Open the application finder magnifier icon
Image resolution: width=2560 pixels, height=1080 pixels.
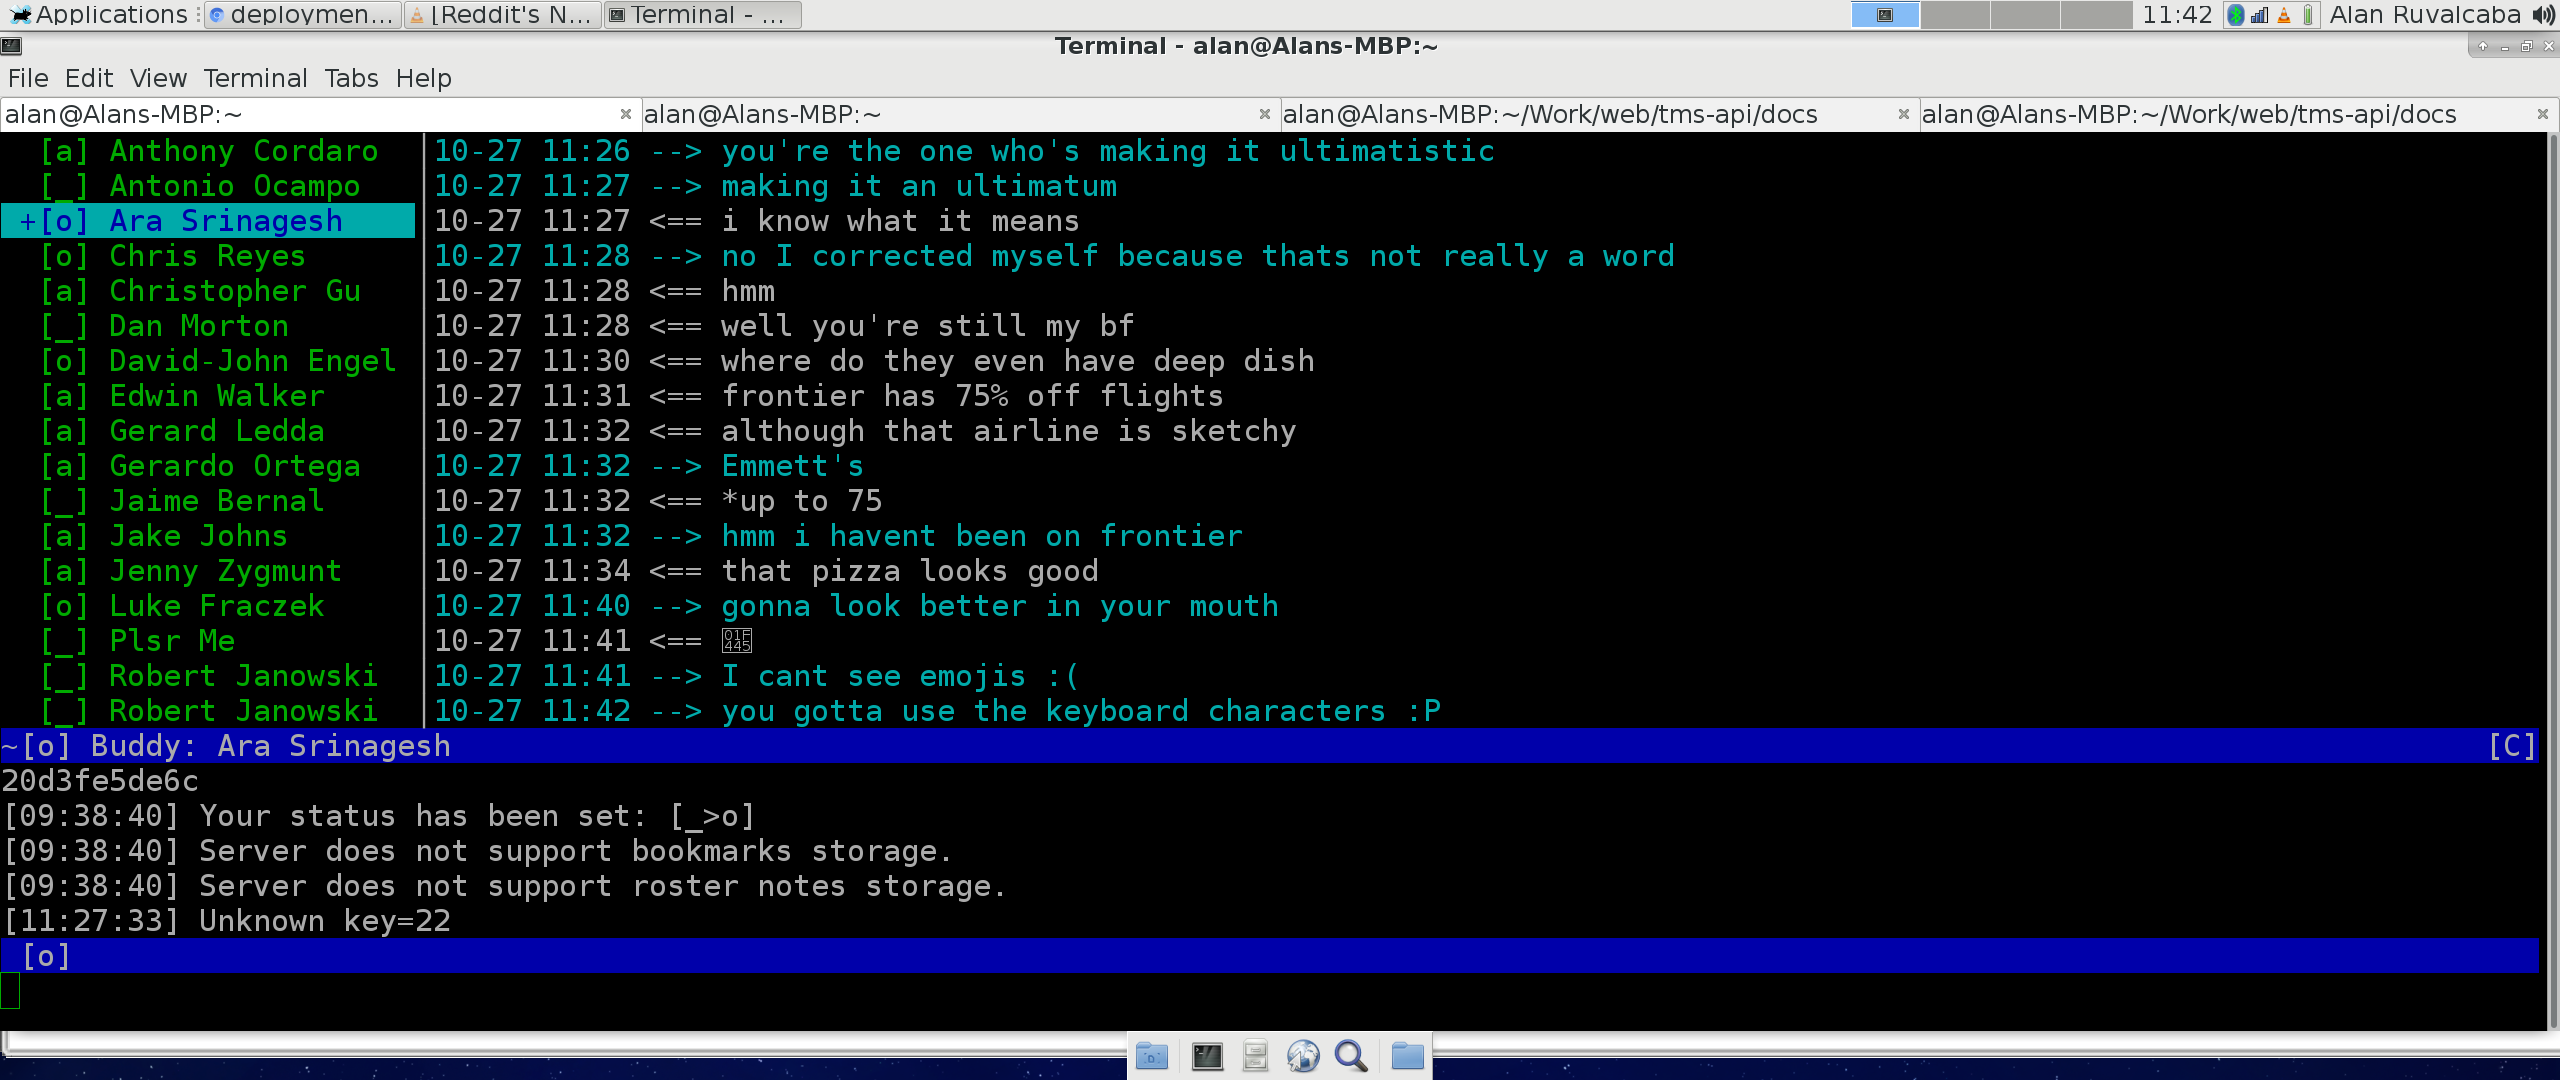pos(1351,1056)
